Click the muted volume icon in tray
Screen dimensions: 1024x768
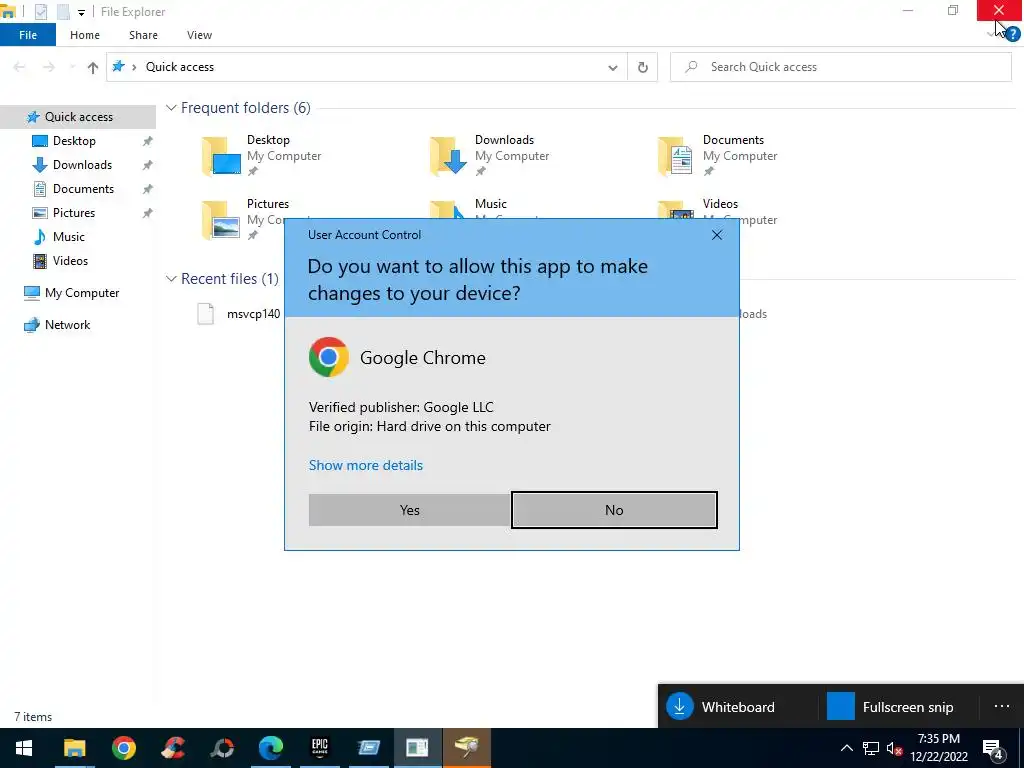pos(894,748)
